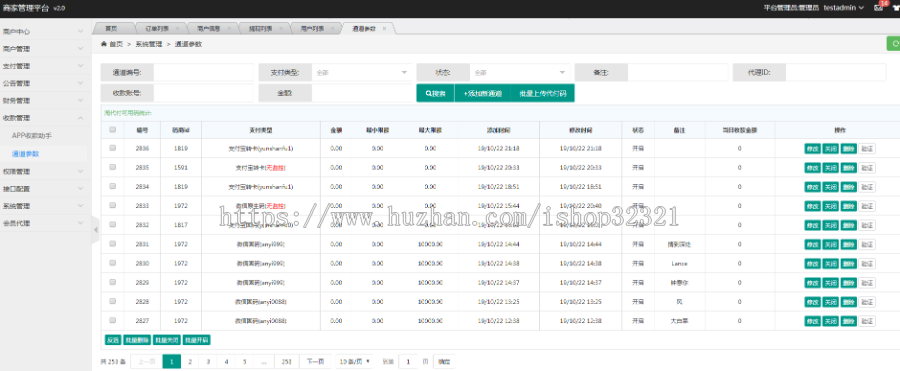Click the home icon in breadcrumb
The width and height of the screenshot is (900, 371).
point(104,44)
